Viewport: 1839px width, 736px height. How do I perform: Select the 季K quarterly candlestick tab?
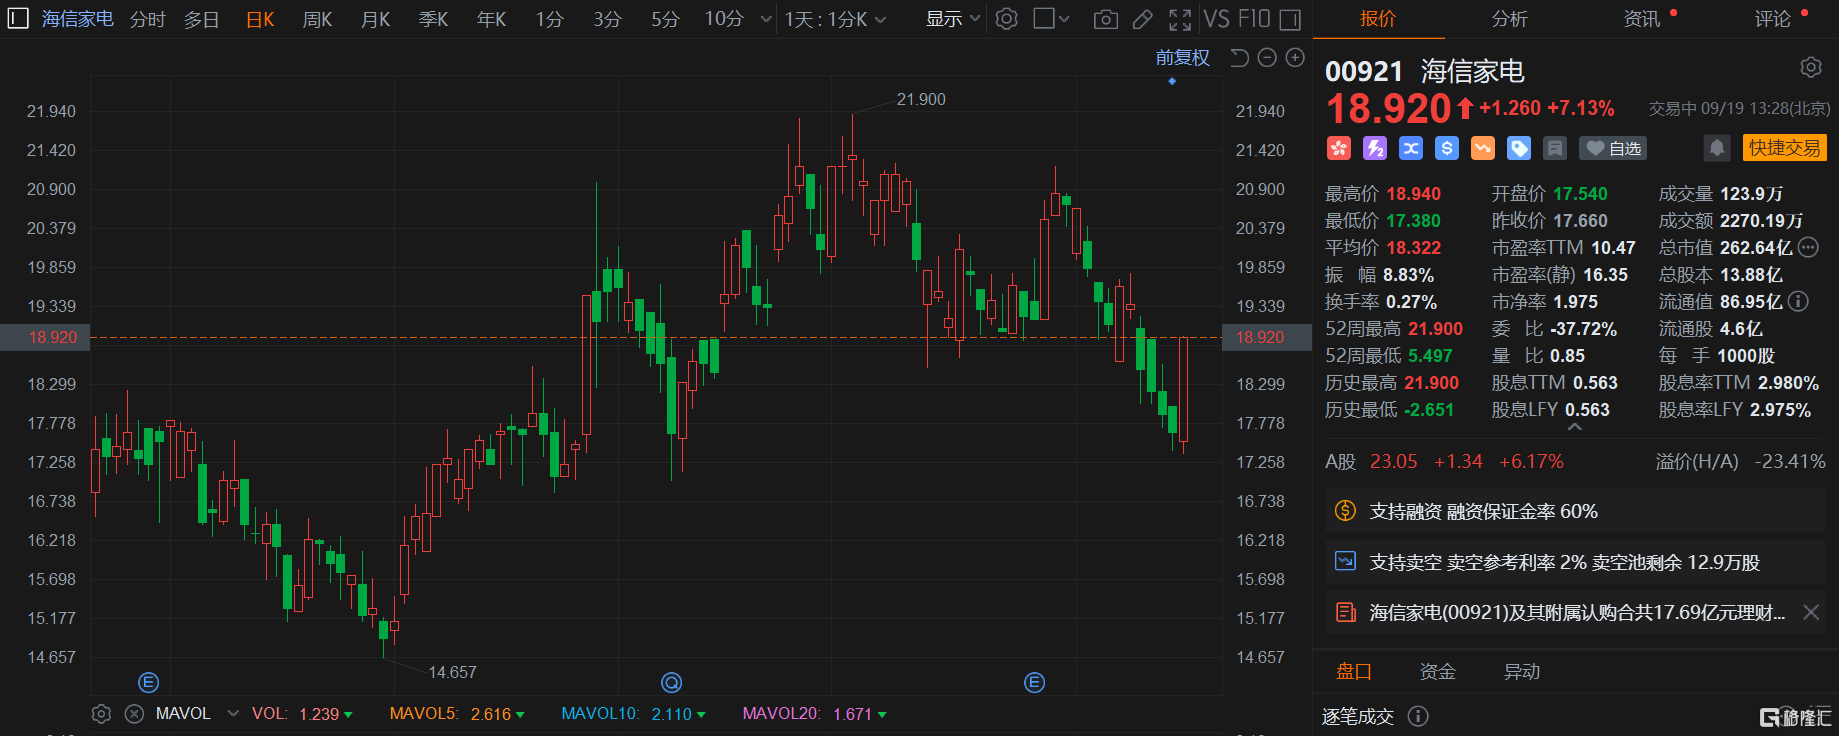(433, 19)
